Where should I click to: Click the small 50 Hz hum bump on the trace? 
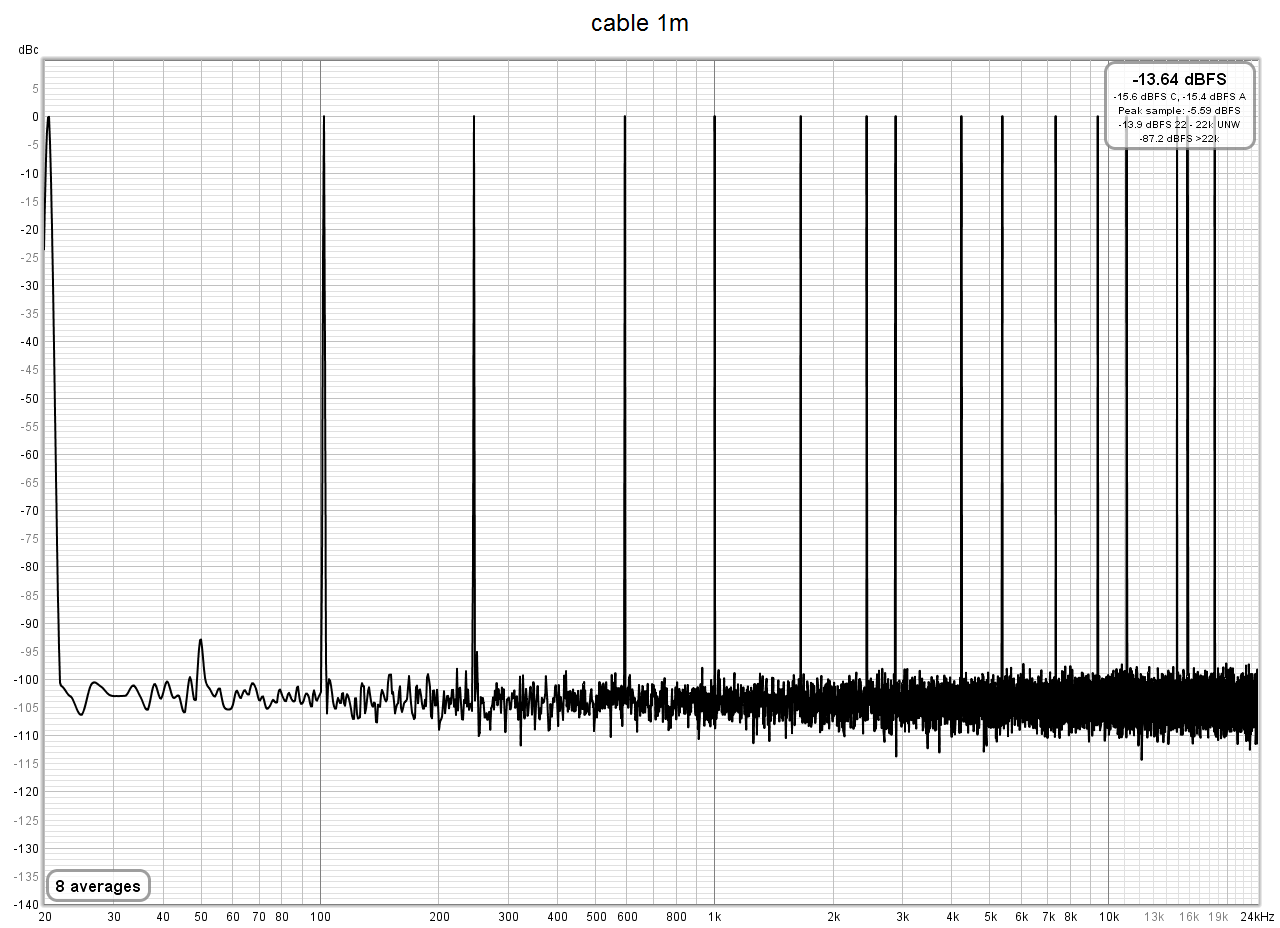tap(201, 640)
